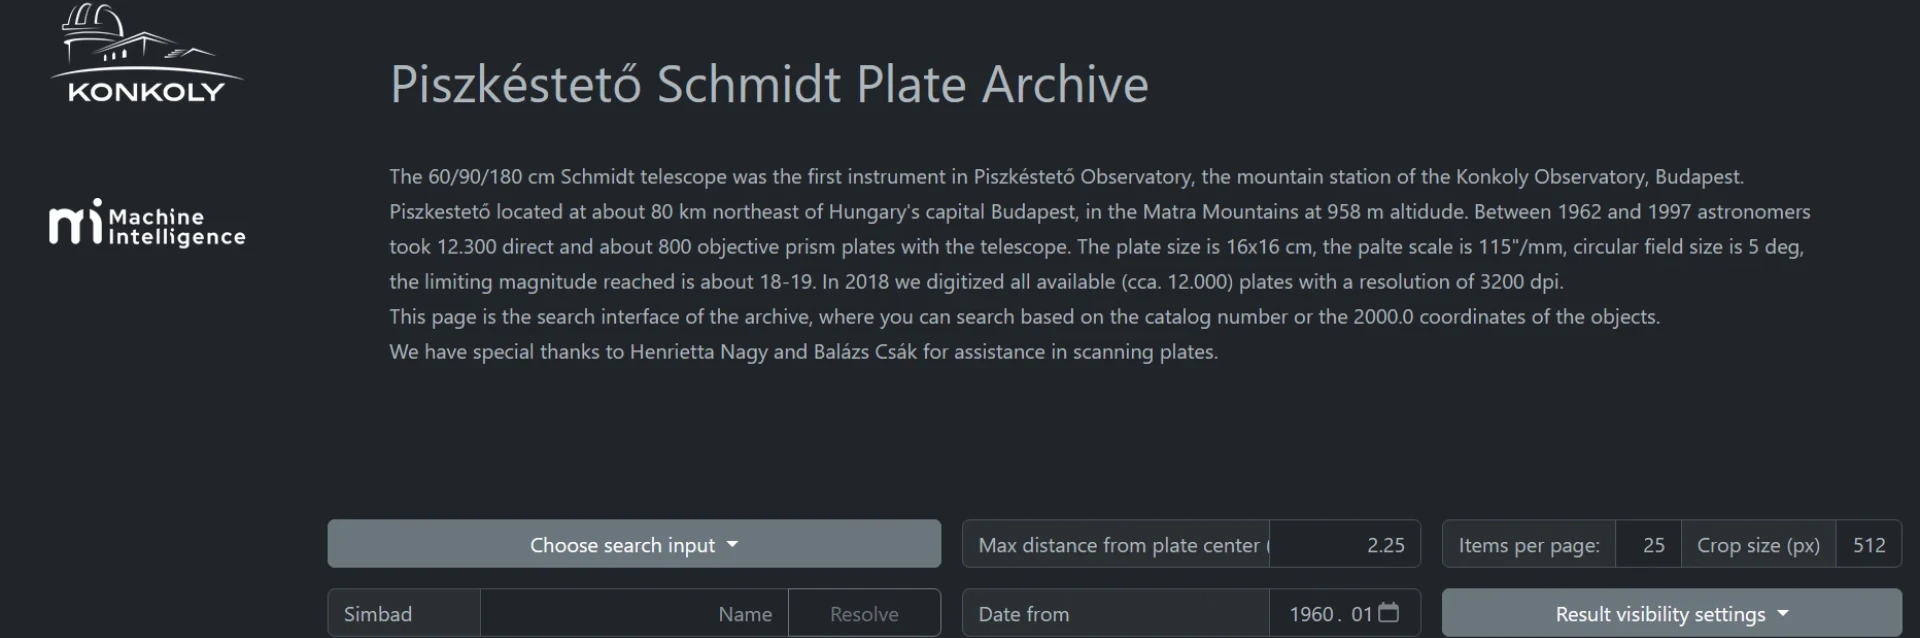Click the paragraph mentioning Henrietta Nagy

(x=803, y=352)
